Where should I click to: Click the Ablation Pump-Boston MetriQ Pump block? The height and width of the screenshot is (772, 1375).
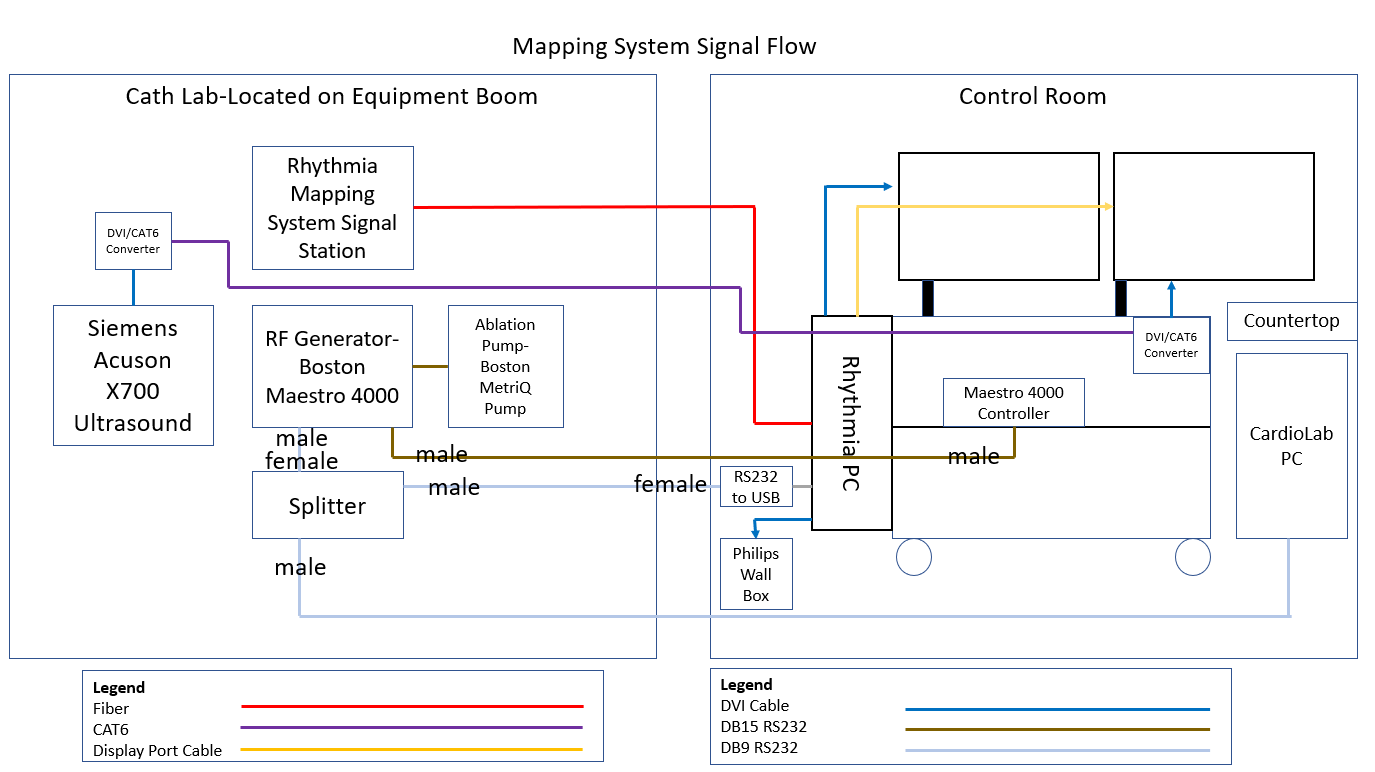(505, 366)
